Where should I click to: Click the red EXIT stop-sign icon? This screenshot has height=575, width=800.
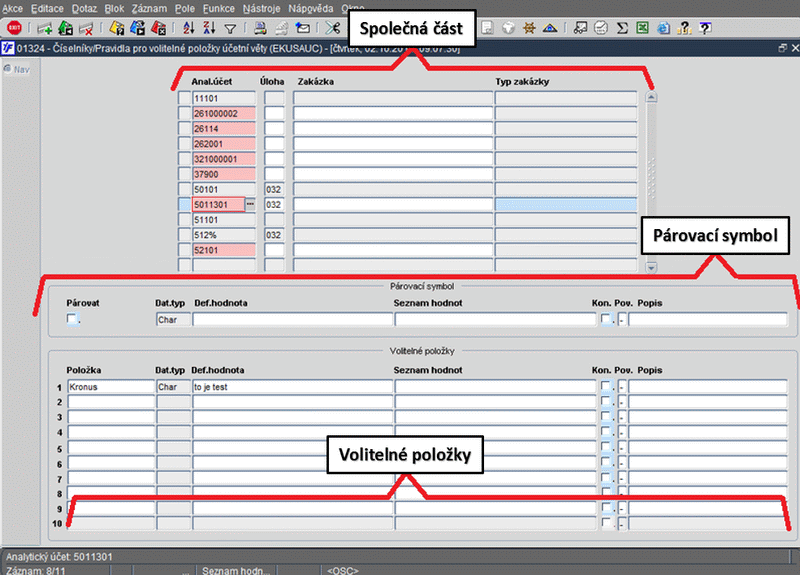14,28
